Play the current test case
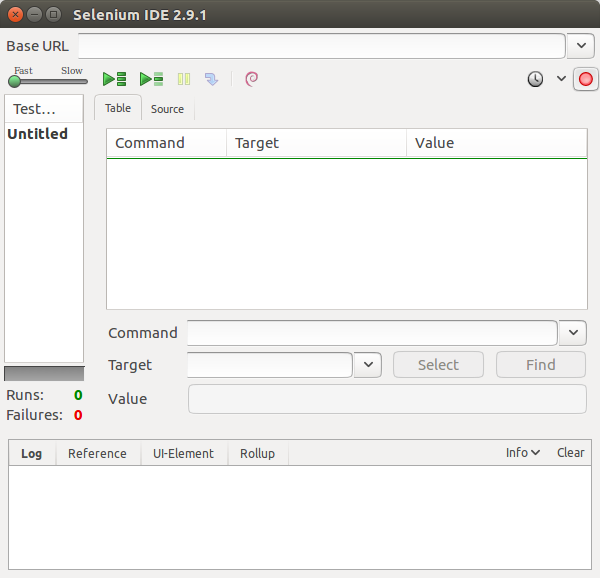The image size is (600, 578). coord(152,79)
